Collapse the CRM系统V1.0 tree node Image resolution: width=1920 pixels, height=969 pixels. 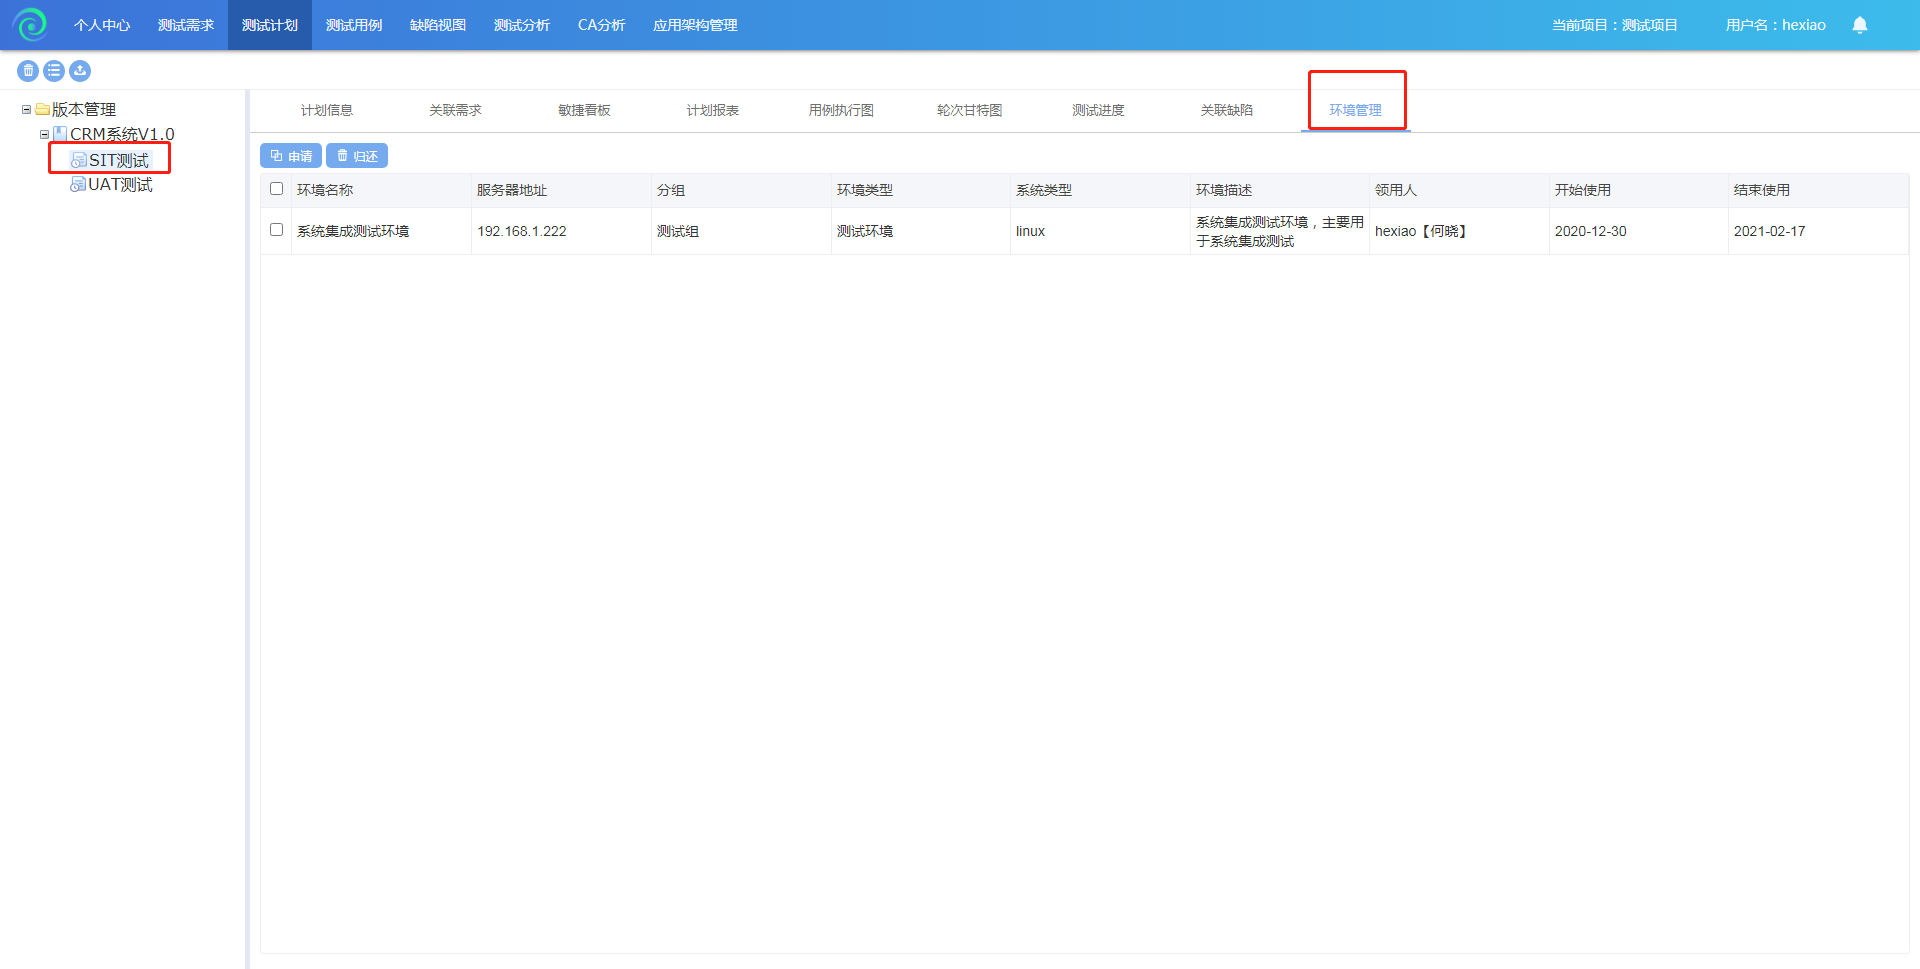pos(44,134)
